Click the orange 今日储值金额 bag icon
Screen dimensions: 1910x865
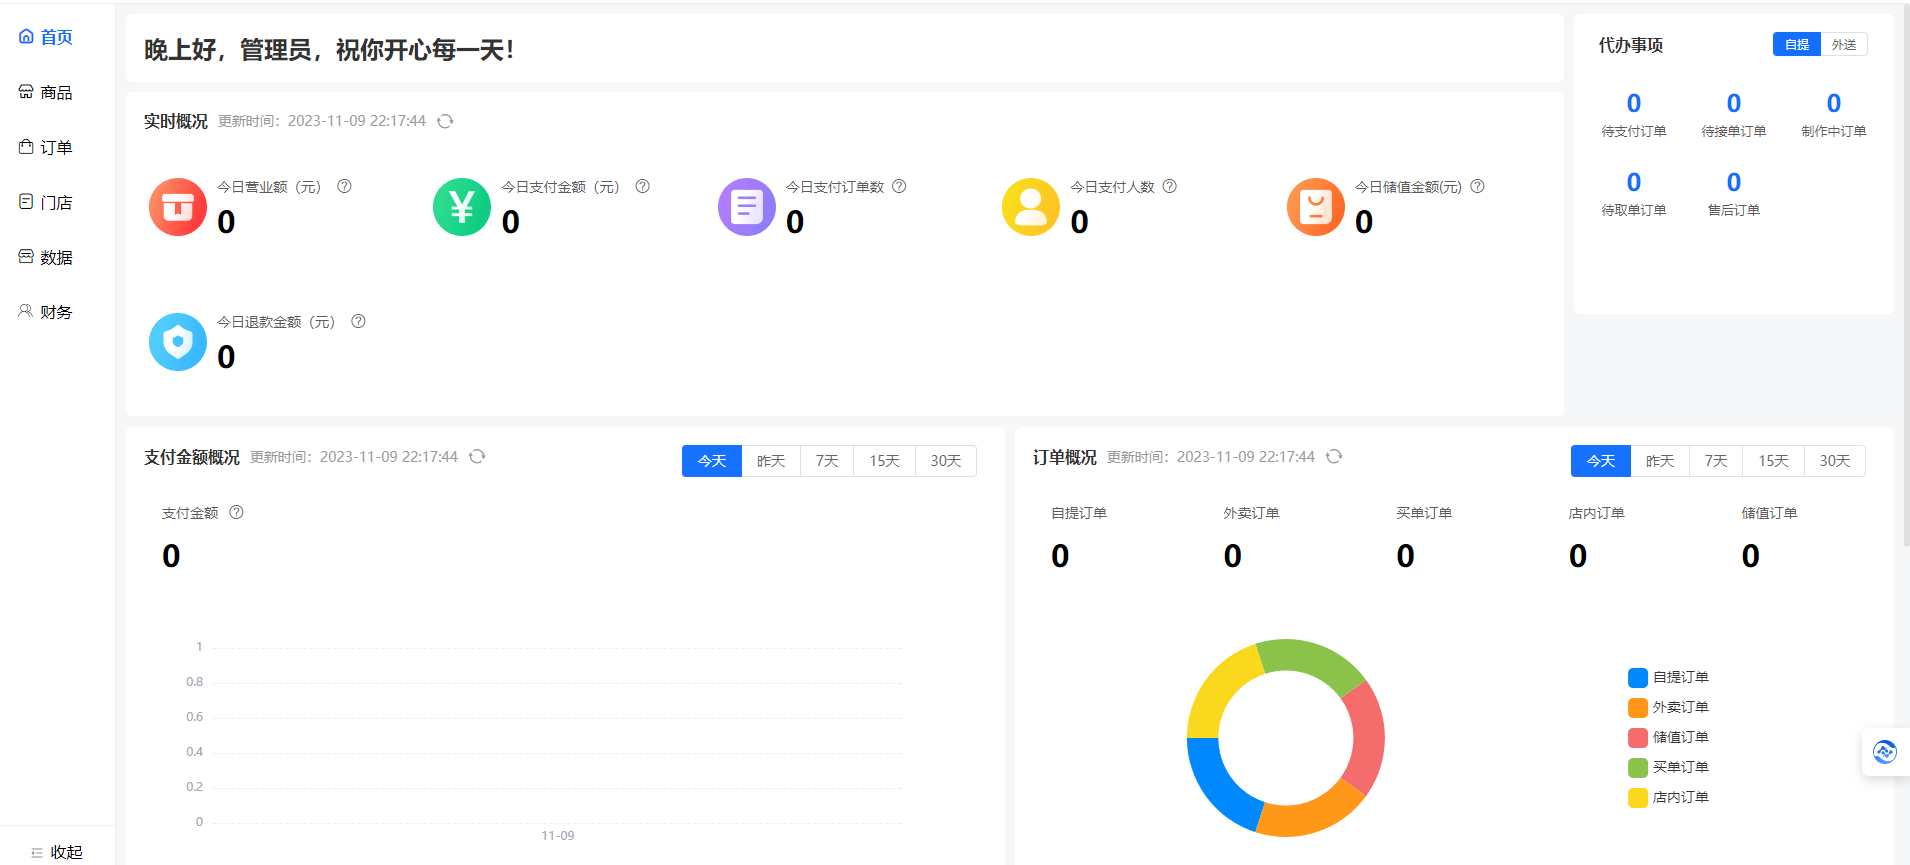click(x=1316, y=207)
